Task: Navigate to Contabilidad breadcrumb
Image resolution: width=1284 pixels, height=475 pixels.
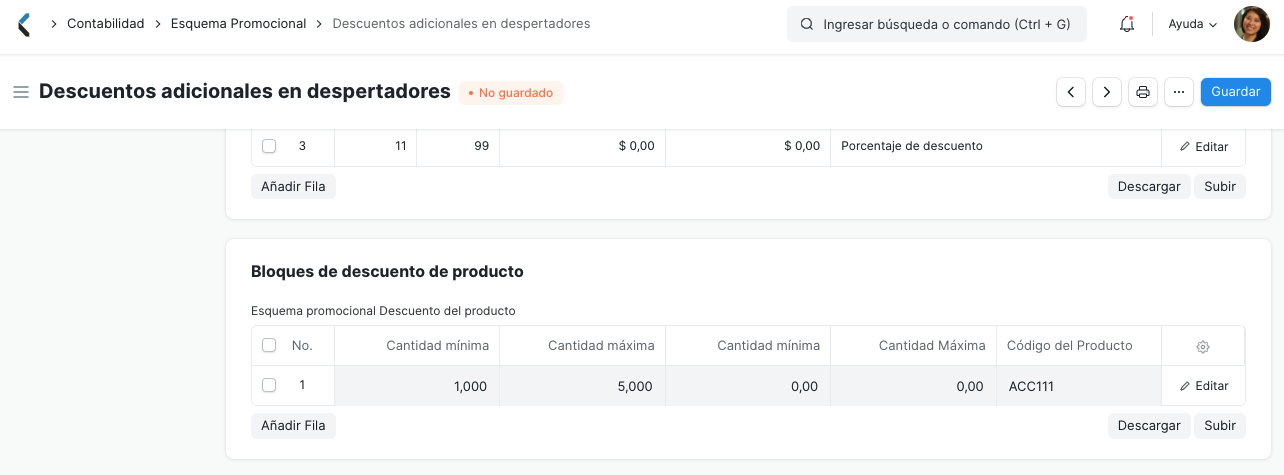Action: 106,23
